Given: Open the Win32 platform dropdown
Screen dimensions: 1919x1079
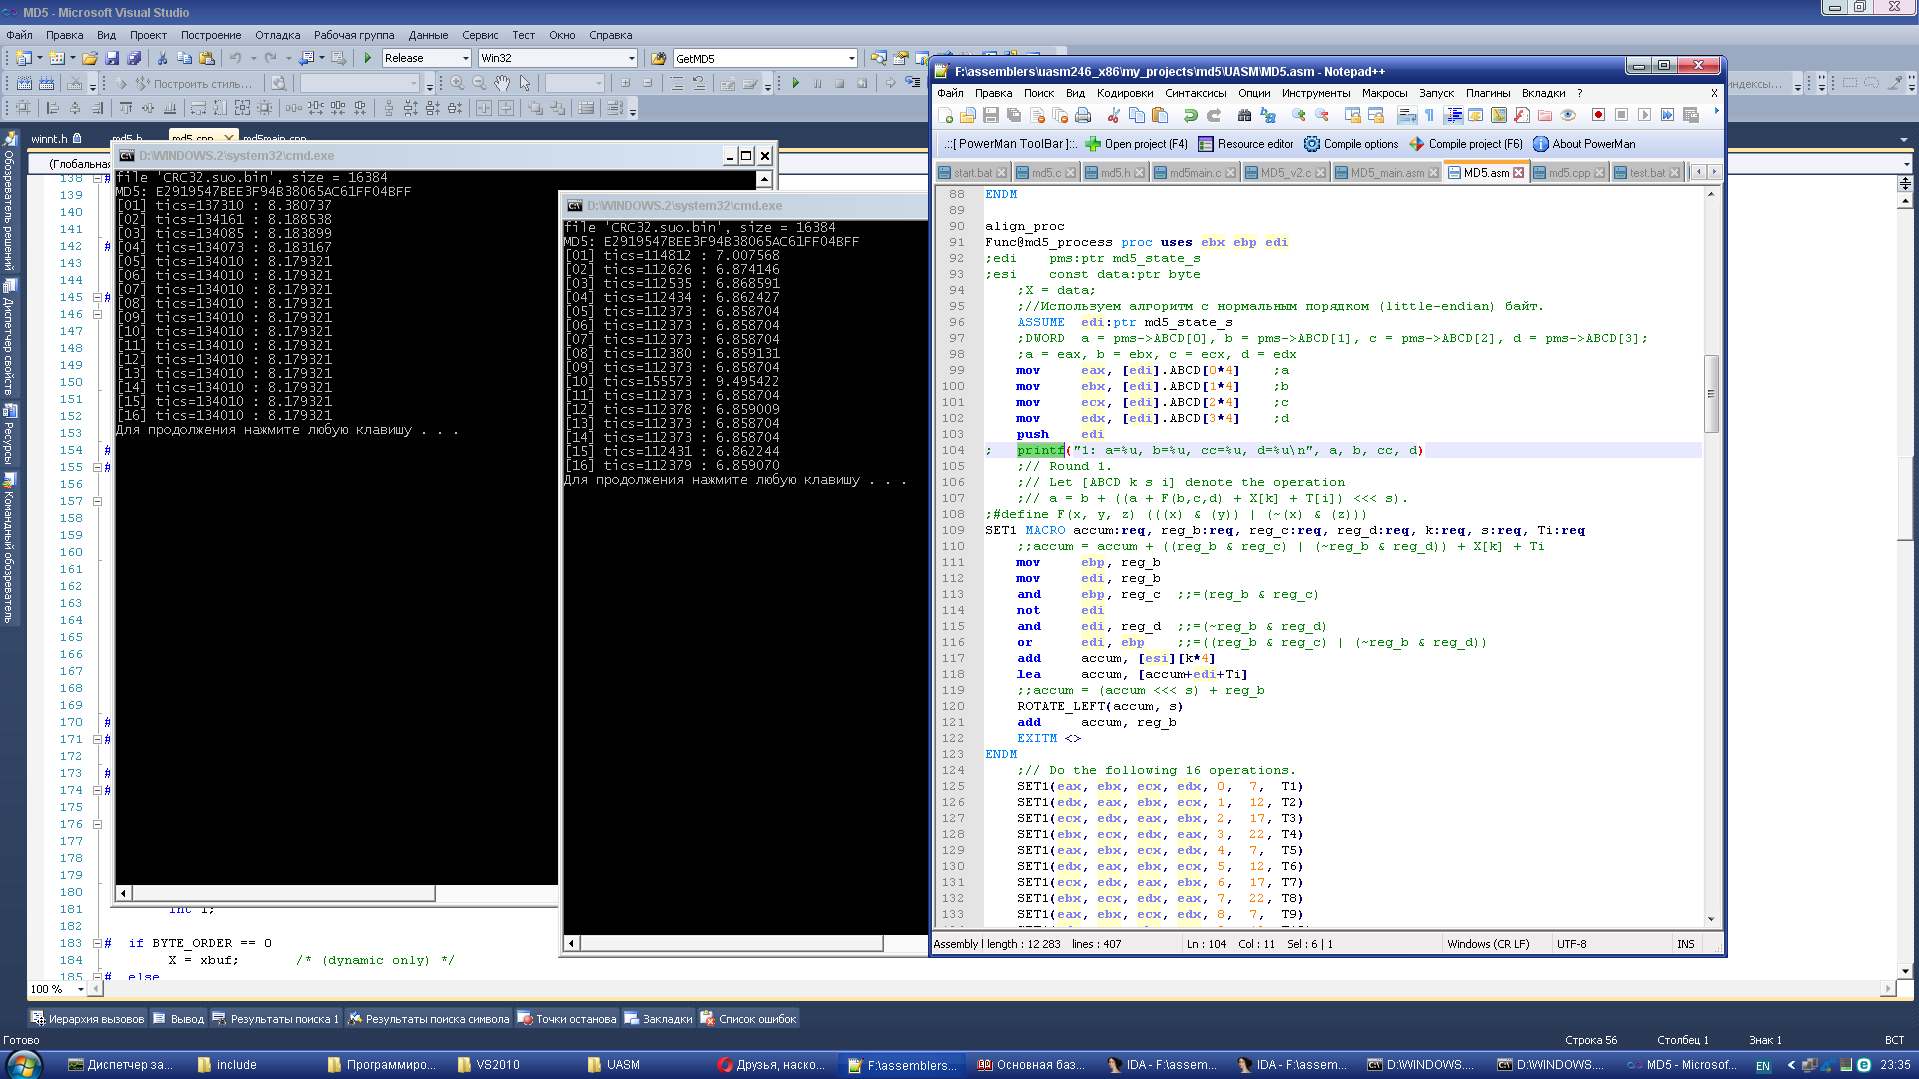Looking at the screenshot, I should pos(631,59).
